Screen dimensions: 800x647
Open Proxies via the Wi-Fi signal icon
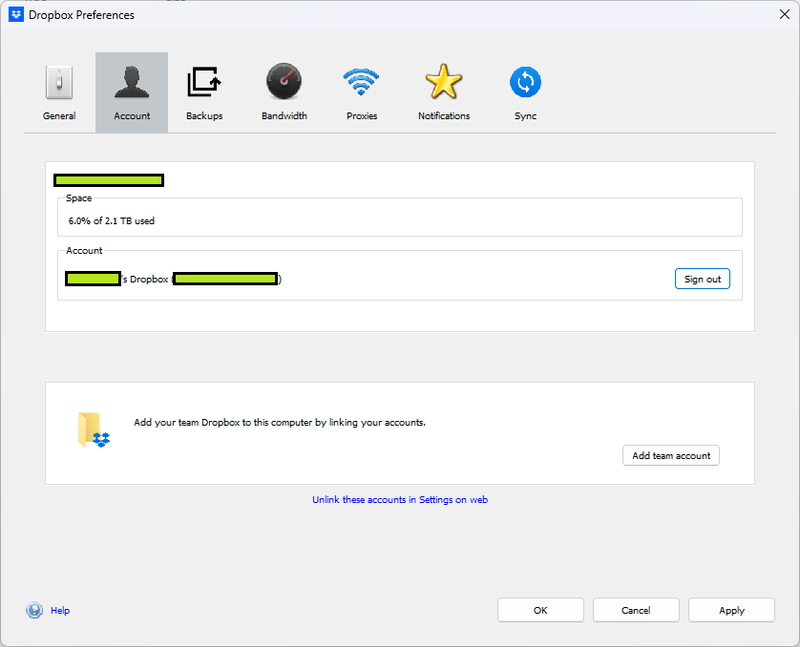pyautogui.click(x=361, y=83)
